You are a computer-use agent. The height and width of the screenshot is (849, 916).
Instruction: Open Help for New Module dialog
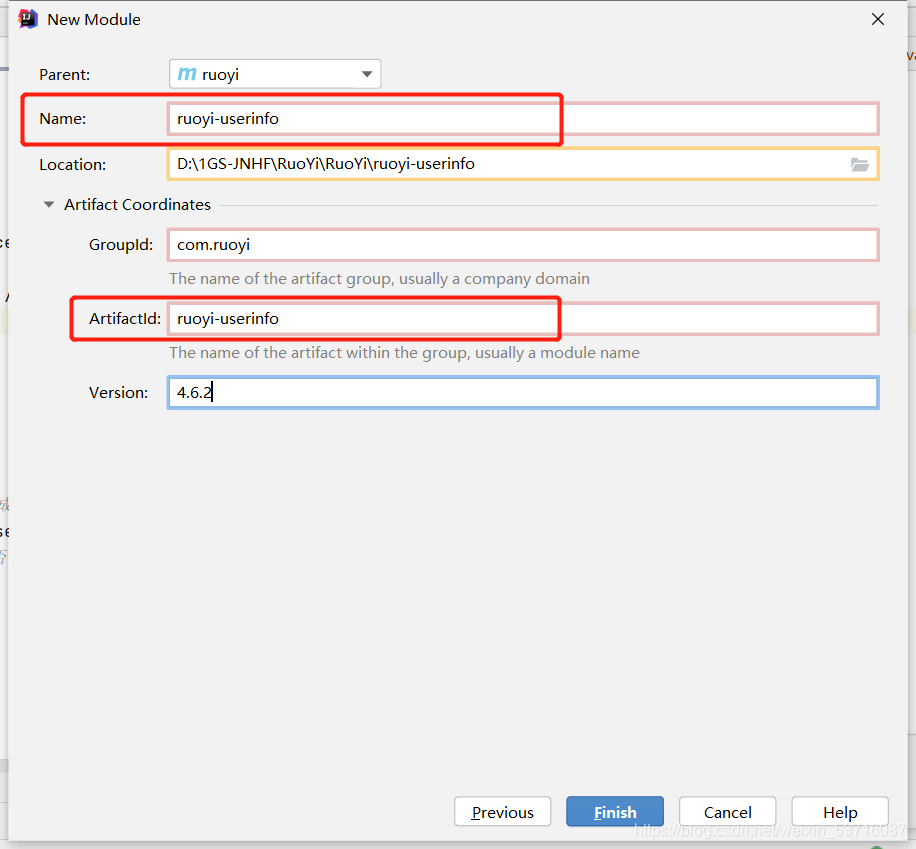840,812
